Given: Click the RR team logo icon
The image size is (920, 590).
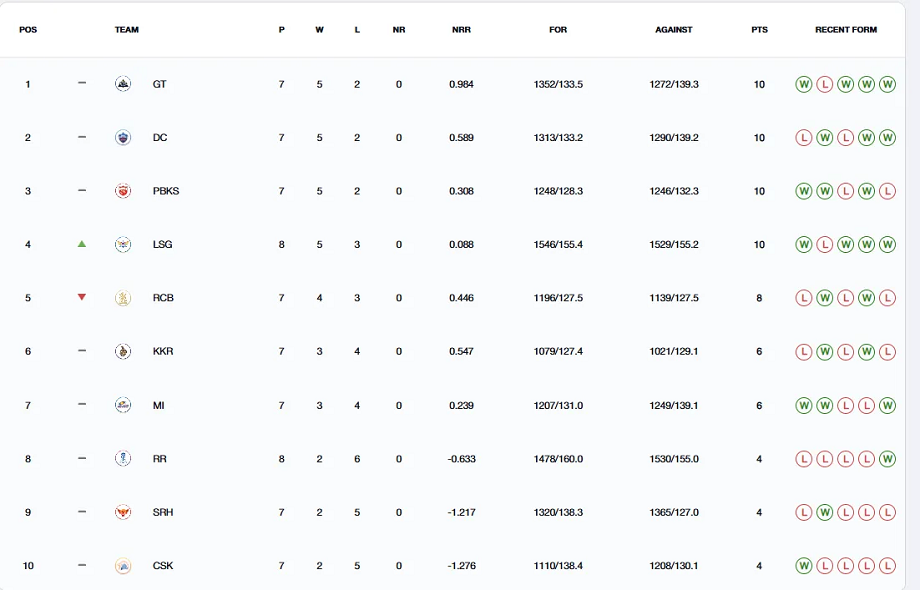Looking at the screenshot, I should 122,459.
